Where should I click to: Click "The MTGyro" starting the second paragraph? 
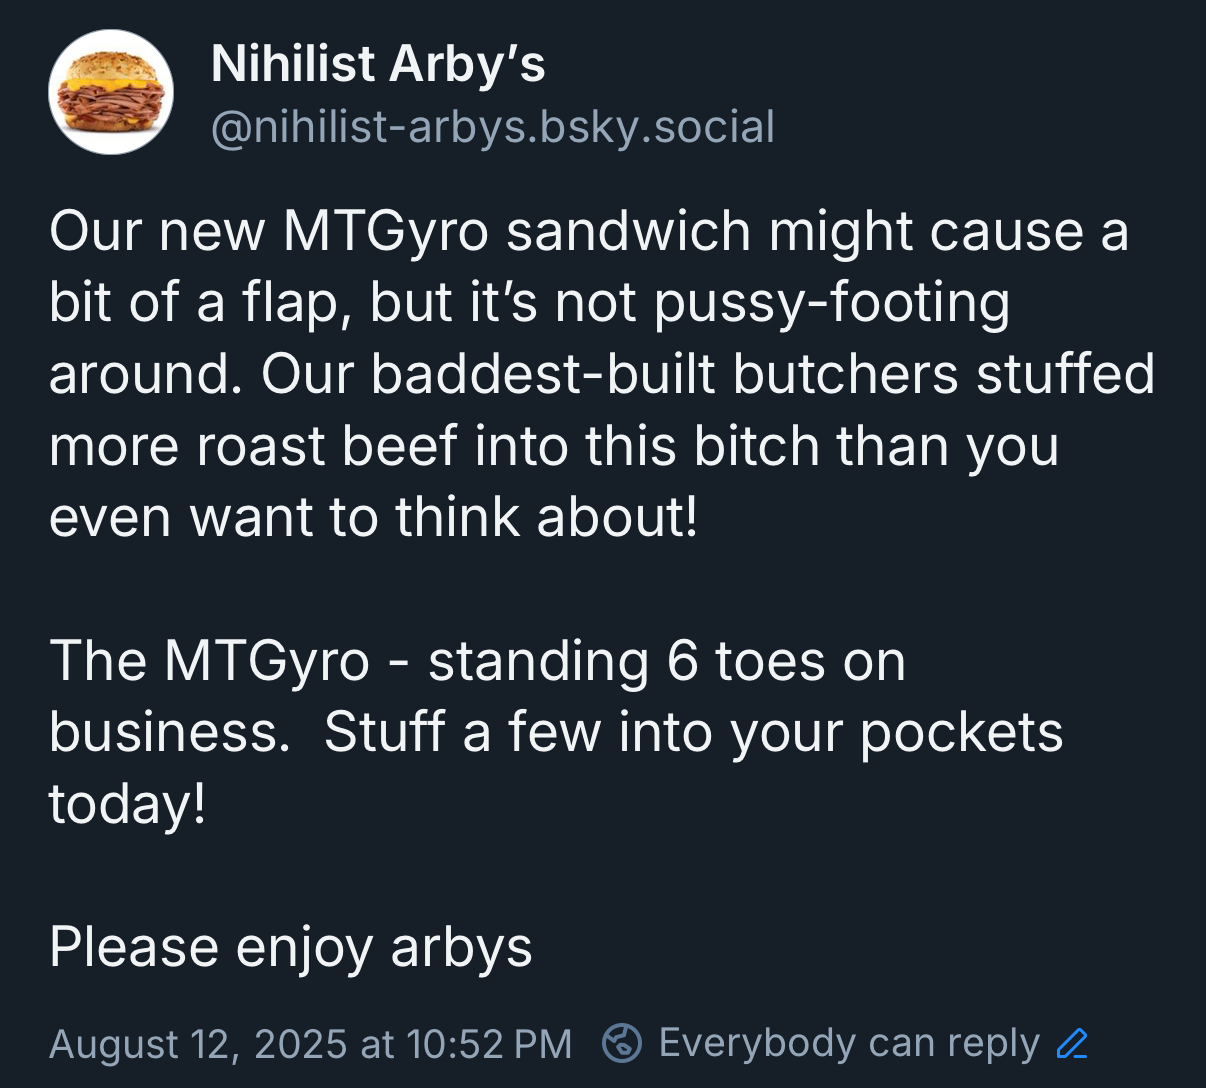point(209,661)
